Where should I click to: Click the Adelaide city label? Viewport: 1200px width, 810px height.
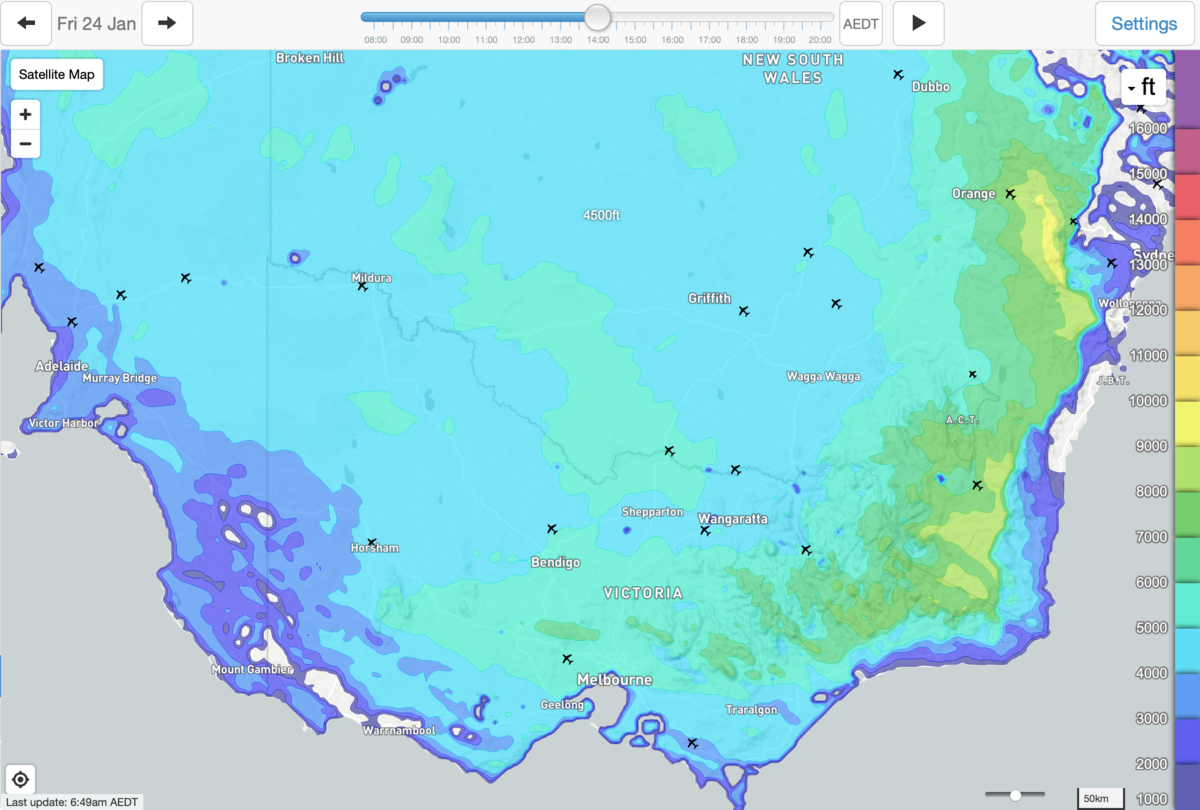click(62, 366)
